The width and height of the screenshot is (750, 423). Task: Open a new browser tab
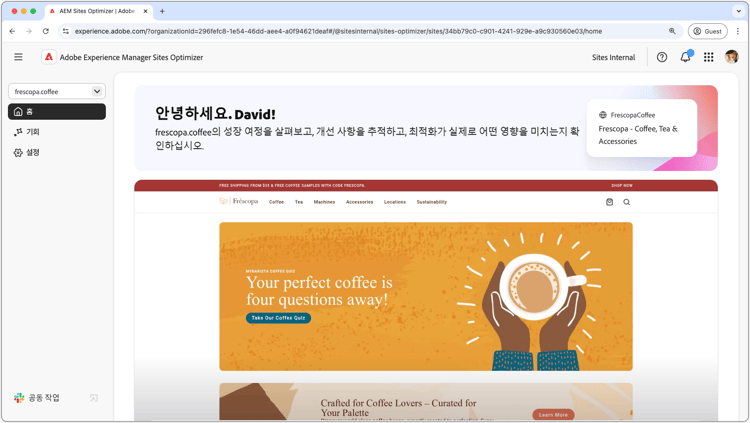click(162, 11)
